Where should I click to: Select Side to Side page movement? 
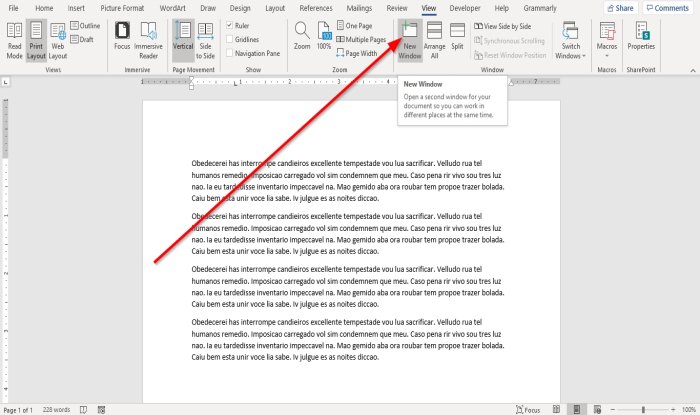coord(205,41)
